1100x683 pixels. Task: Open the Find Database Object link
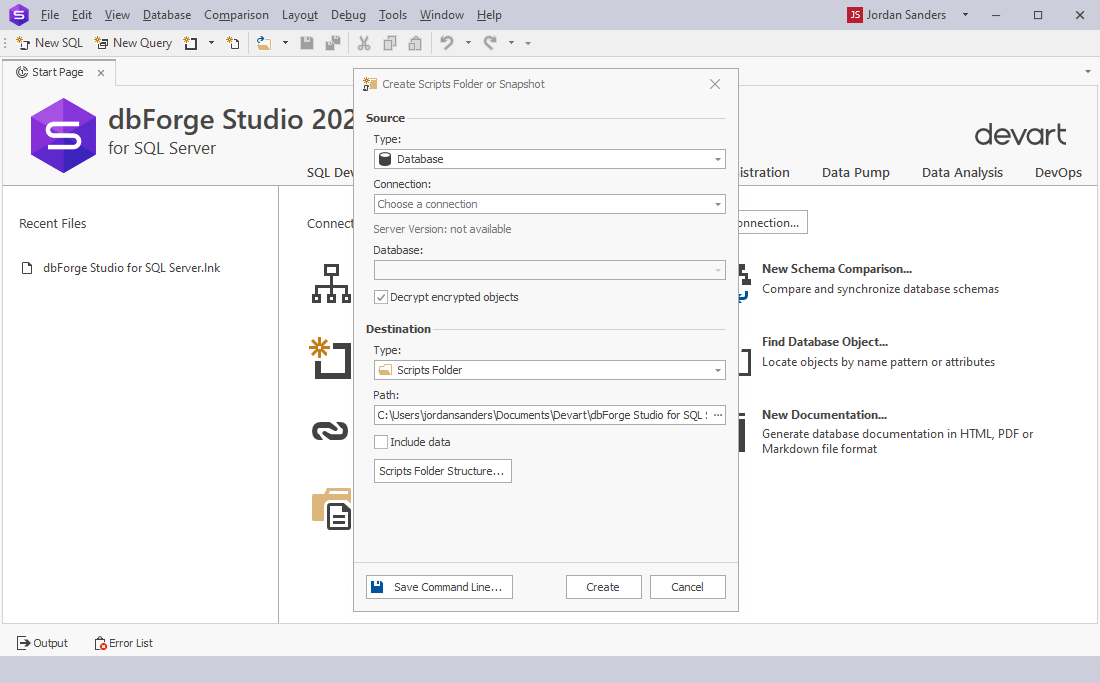tap(825, 342)
